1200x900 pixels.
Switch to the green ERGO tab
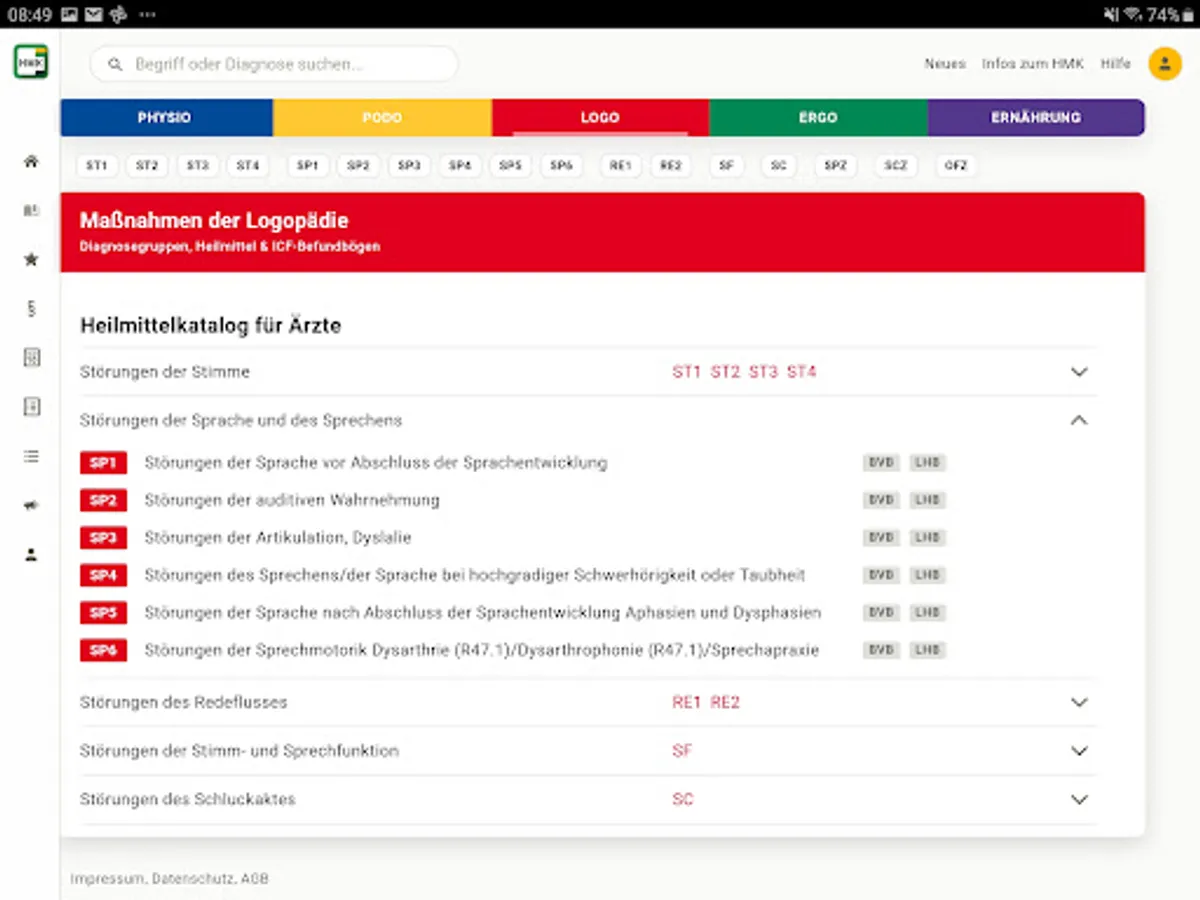point(817,117)
